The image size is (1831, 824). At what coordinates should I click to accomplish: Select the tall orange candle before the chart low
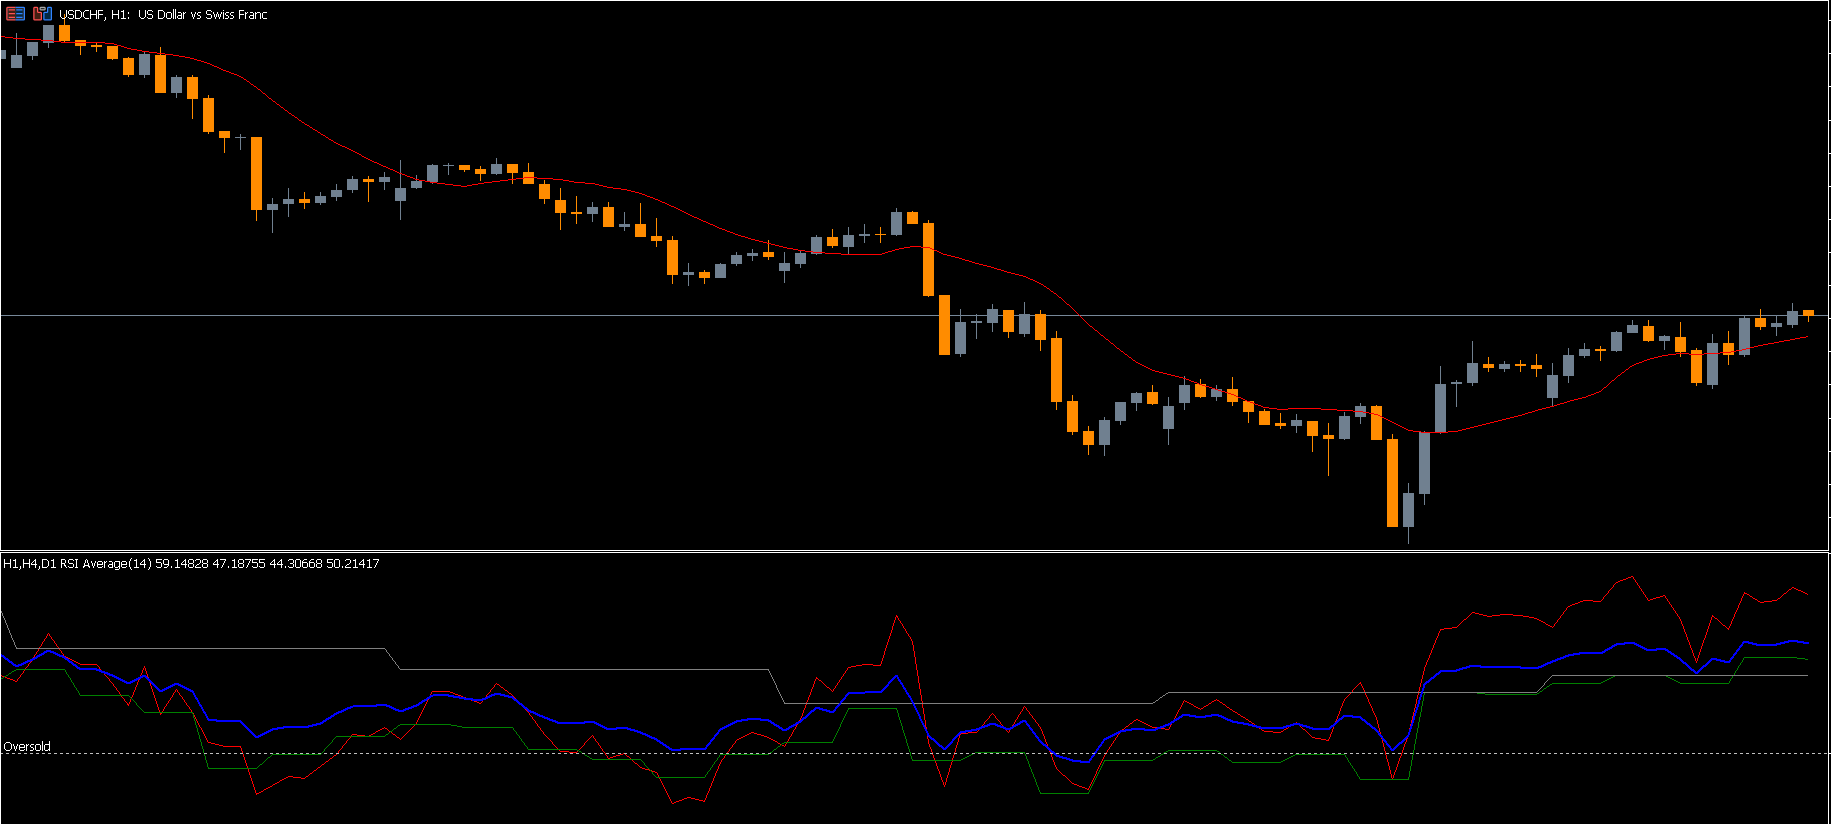(x=1392, y=482)
